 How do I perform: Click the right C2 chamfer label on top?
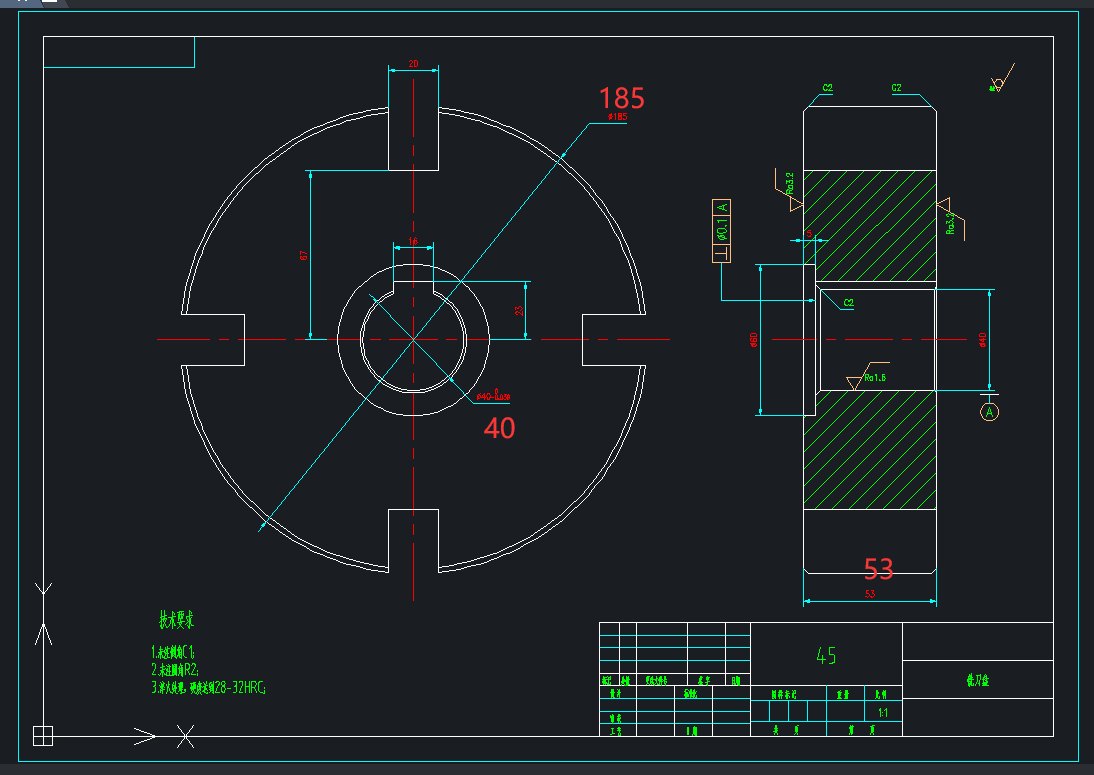point(897,88)
